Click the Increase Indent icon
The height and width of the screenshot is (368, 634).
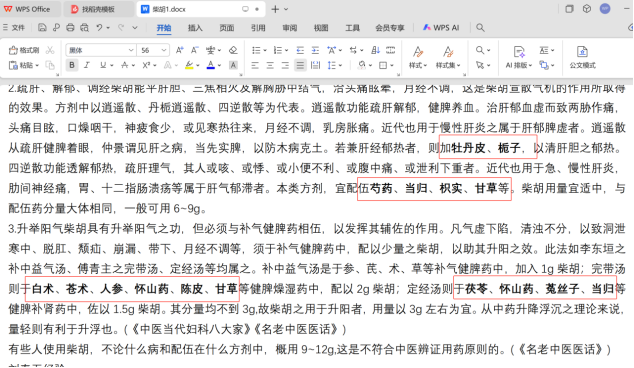pos(315,50)
